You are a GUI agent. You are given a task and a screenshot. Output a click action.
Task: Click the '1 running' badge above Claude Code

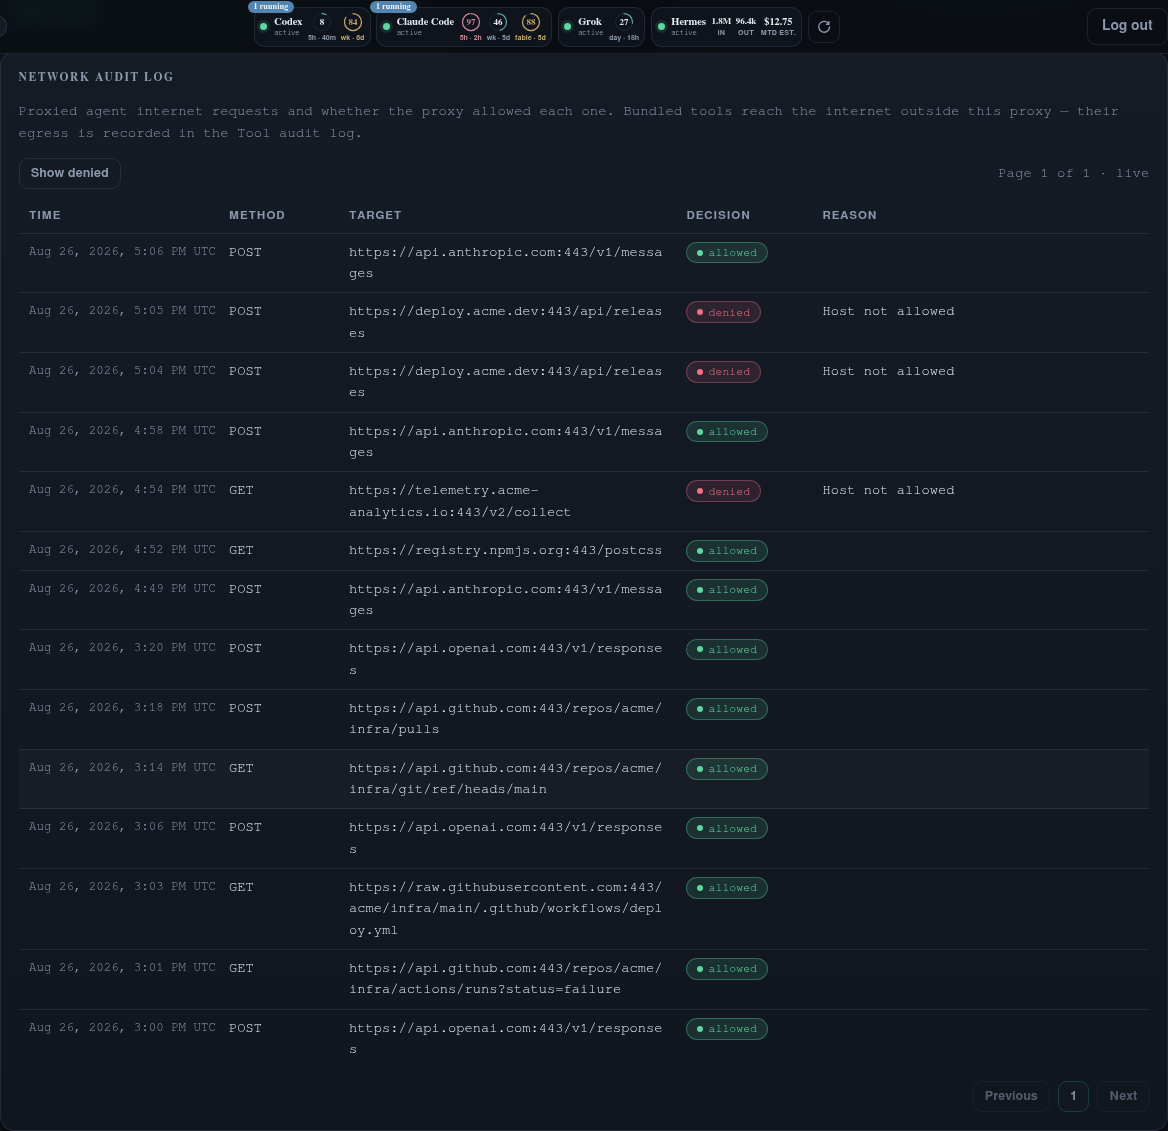pos(393,7)
